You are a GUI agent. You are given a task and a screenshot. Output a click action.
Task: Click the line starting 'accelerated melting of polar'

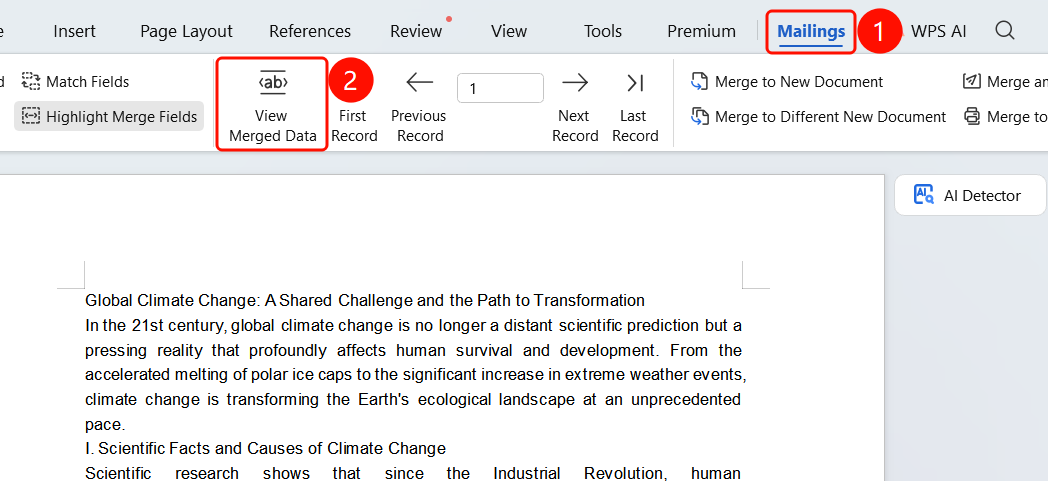coord(416,375)
